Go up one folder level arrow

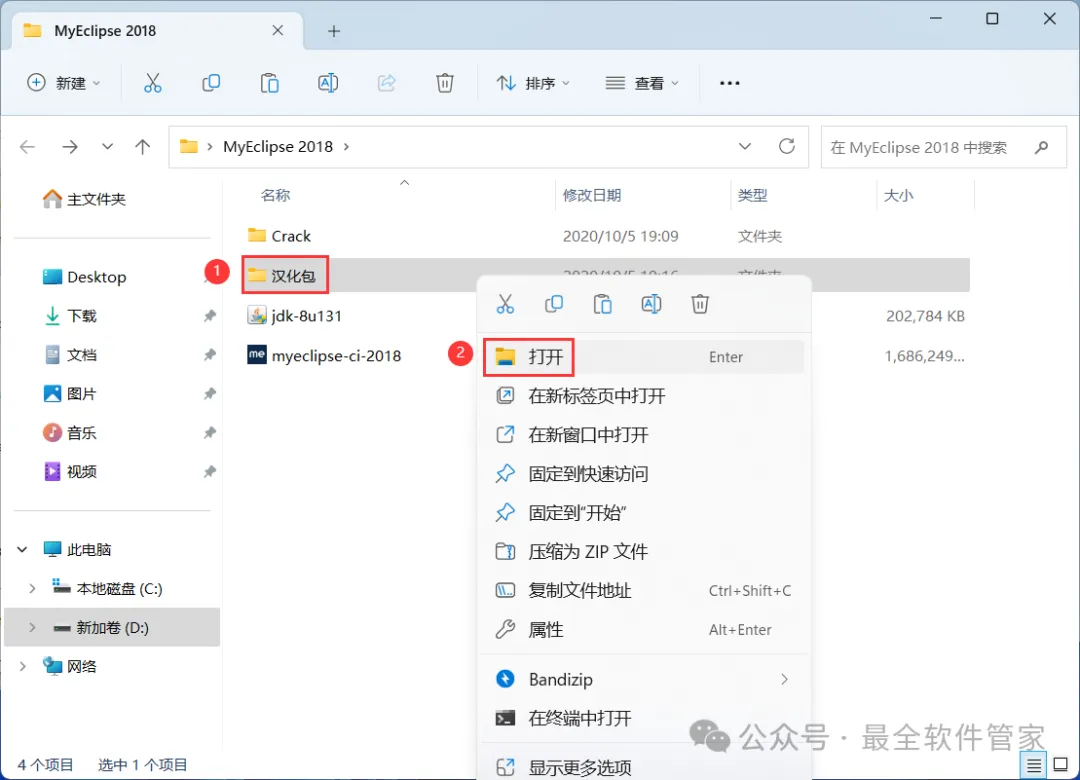click(x=143, y=147)
